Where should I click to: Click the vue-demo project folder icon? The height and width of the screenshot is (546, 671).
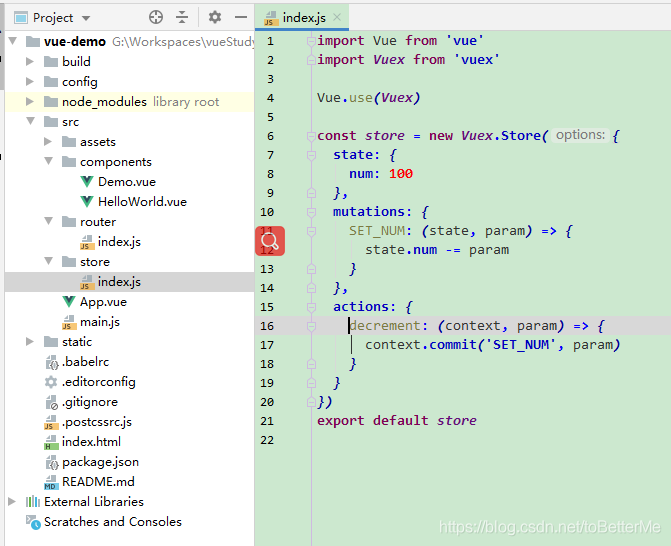[x=33, y=42]
